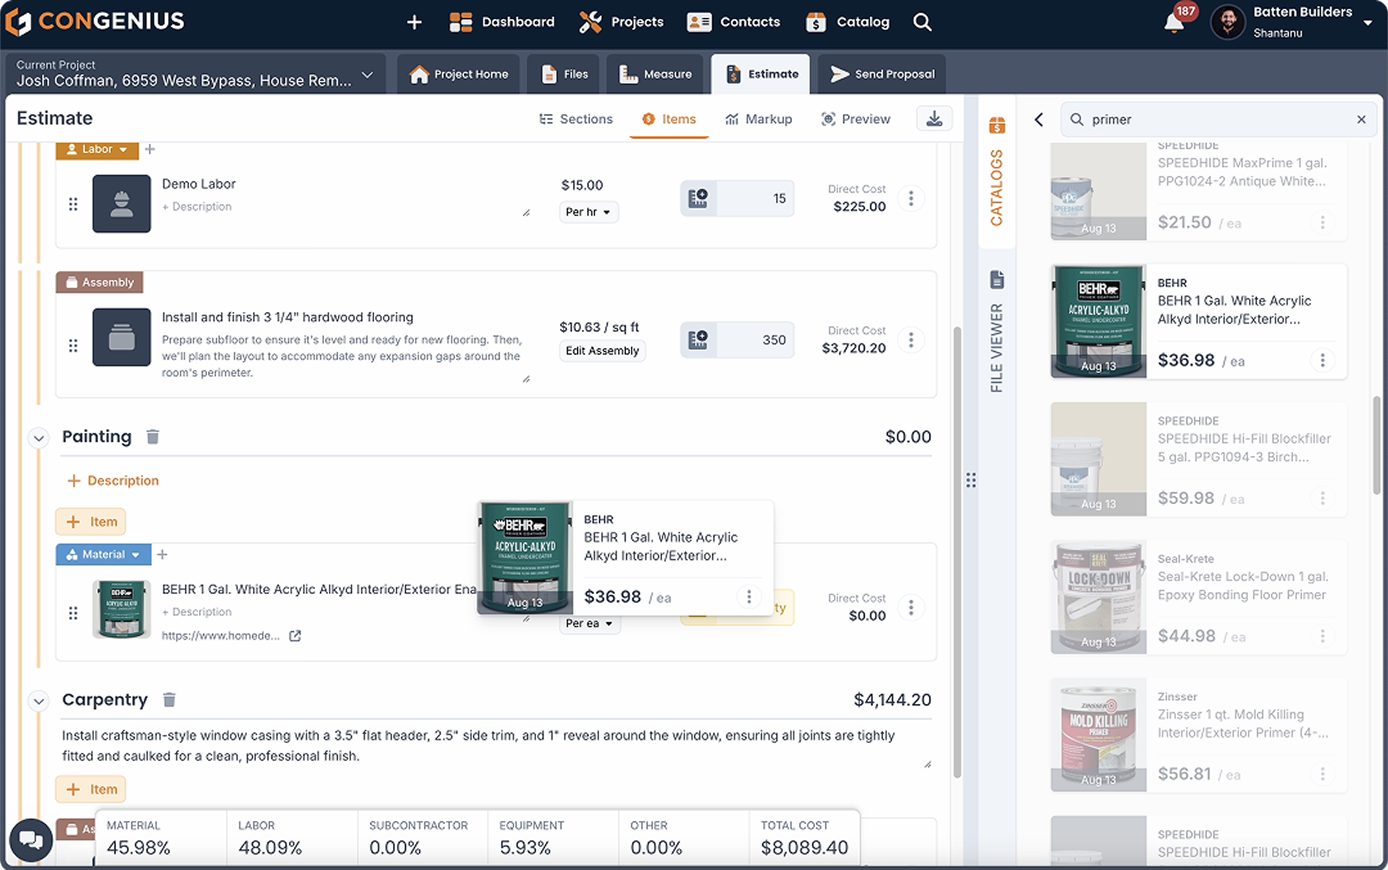1388x870 pixels.
Task: Open more options for hardwood flooring assembly
Action: [911, 339]
